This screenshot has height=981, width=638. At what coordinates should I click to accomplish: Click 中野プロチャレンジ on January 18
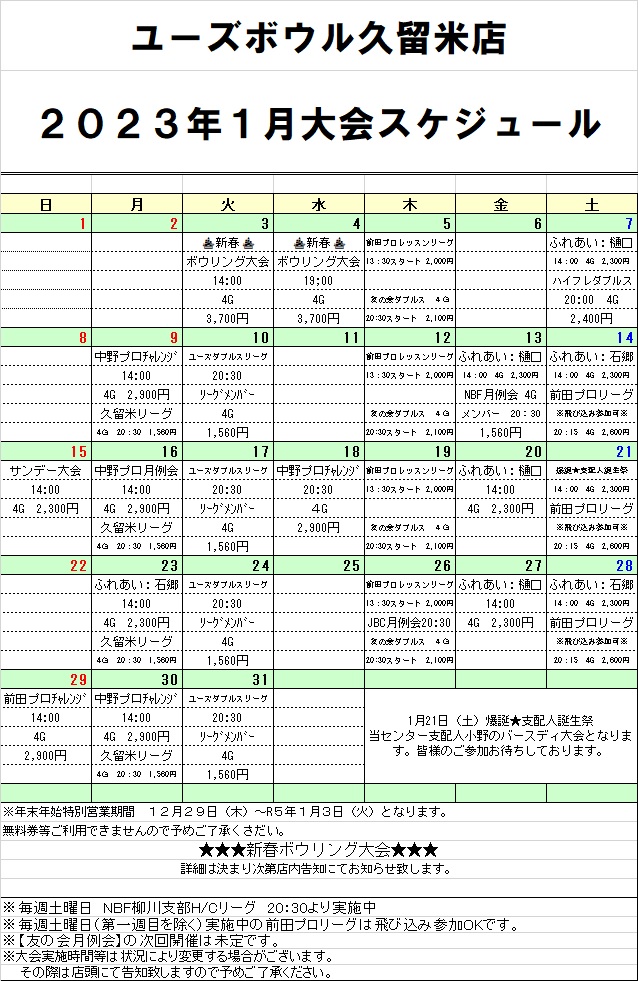[318, 470]
